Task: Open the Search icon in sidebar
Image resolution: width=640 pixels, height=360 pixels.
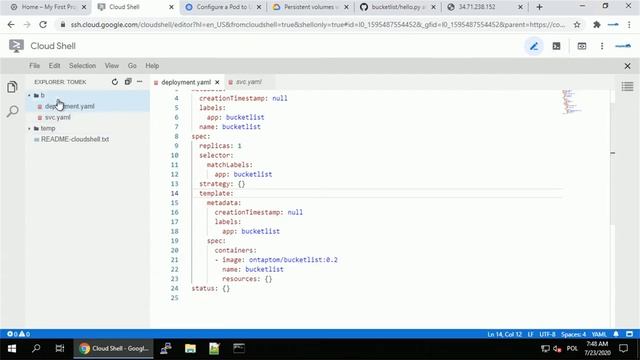Action: coord(13,111)
